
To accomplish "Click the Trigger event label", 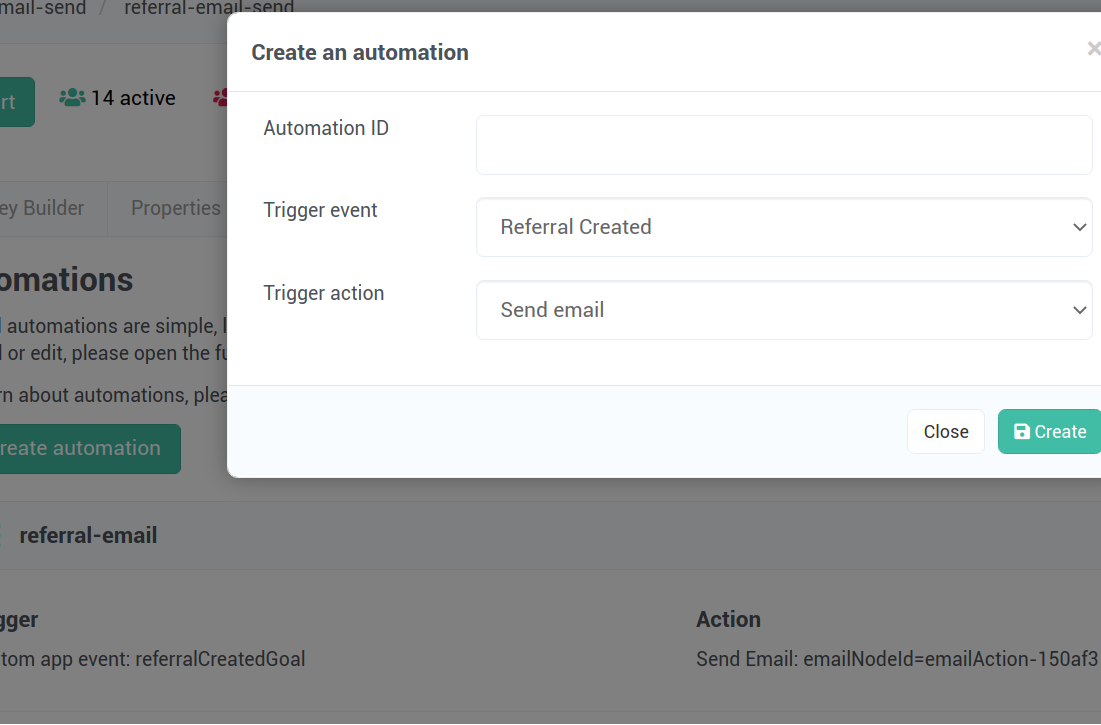I will [x=320, y=211].
